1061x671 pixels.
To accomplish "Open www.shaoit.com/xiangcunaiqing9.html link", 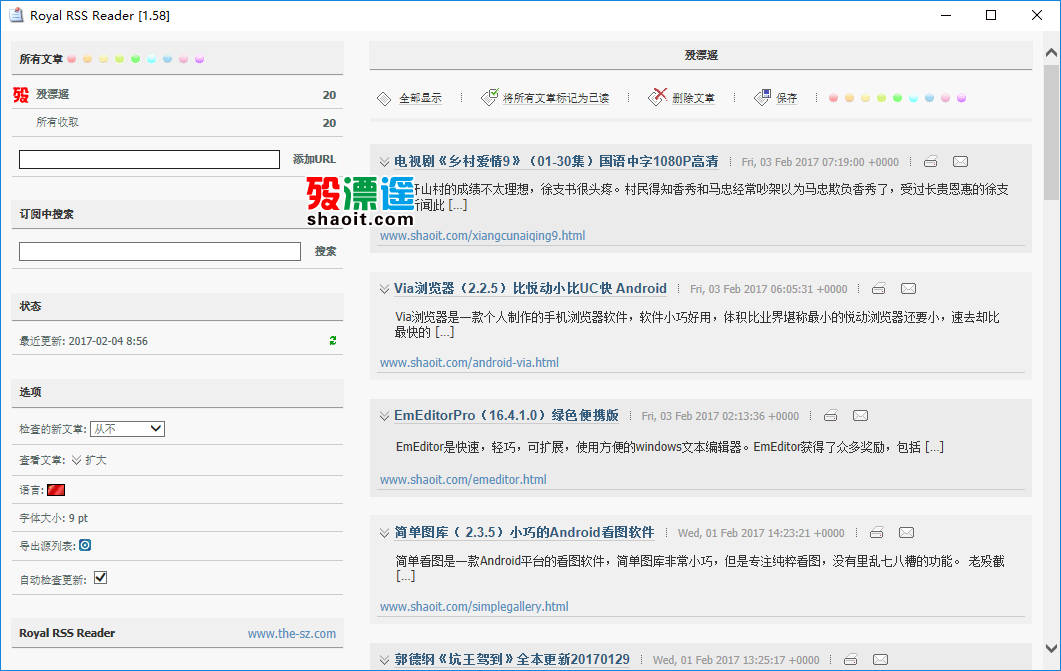I will coord(482,235).
